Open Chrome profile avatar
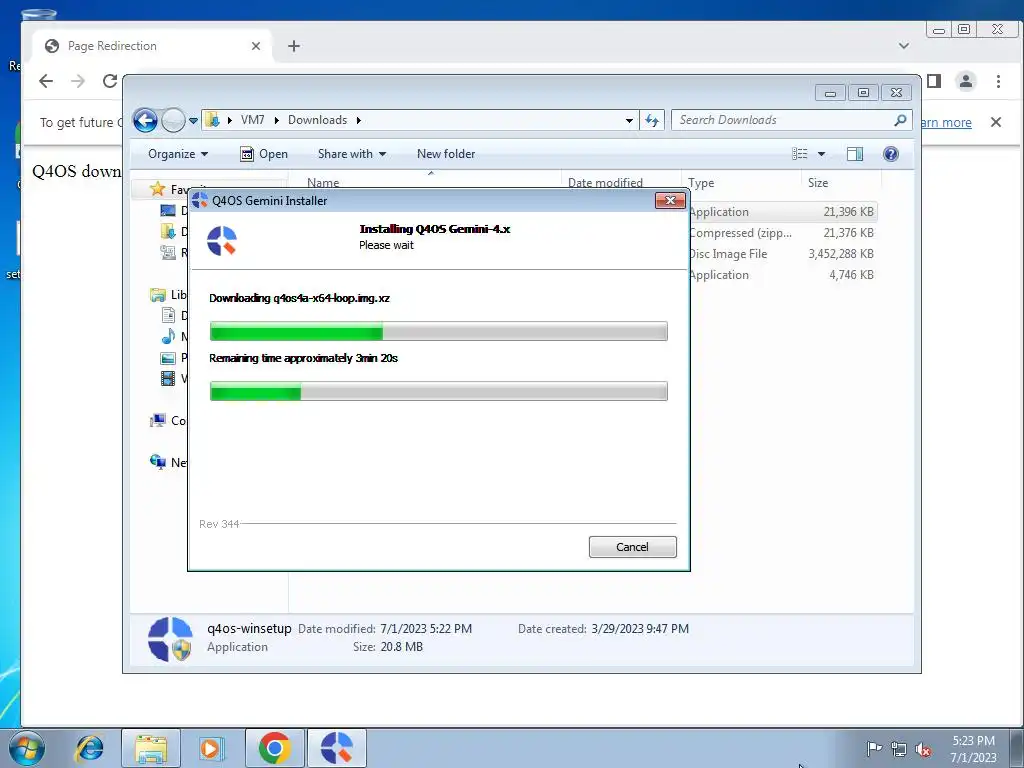The image size is (1024, 768). (966, 81)
